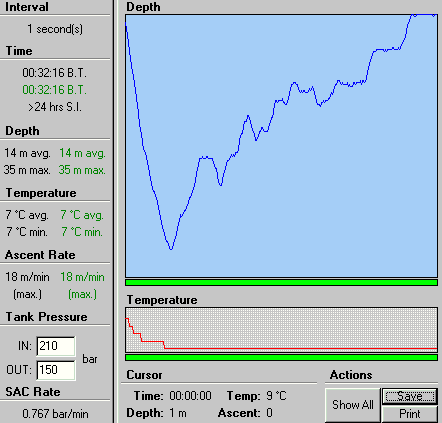Save the dive profile
This screenshot has width=442, height=423.
pos(410,396)
